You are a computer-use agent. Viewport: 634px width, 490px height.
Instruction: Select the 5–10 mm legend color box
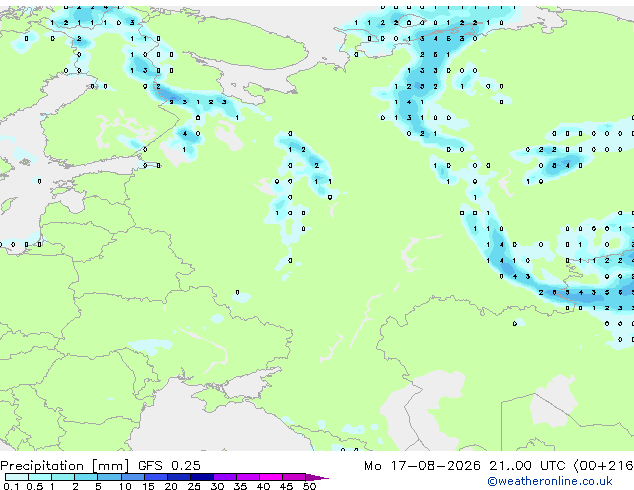point(109,477)
